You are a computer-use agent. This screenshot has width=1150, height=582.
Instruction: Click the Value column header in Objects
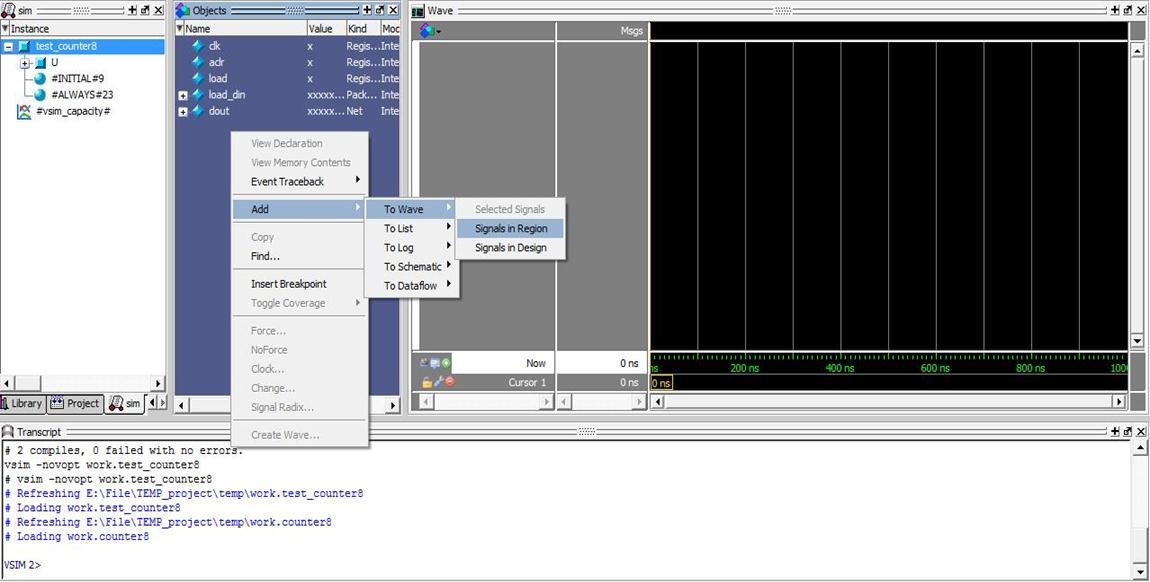point(326,29)
